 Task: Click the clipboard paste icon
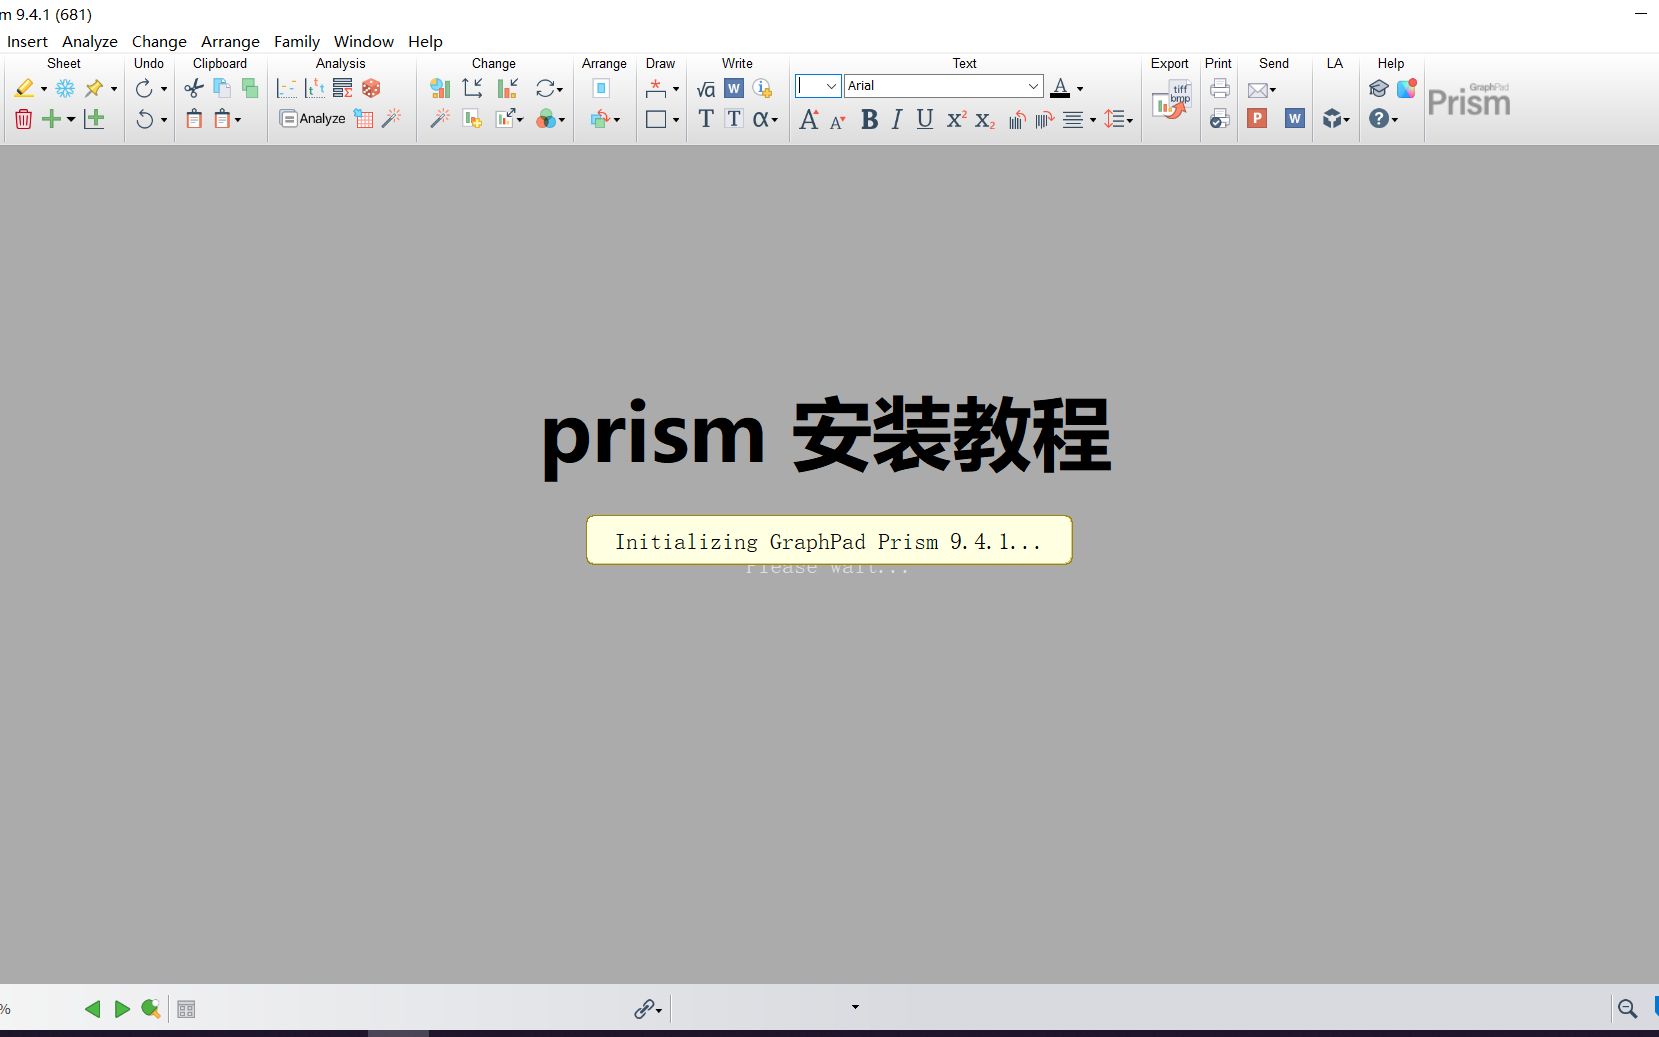[194, 119]
